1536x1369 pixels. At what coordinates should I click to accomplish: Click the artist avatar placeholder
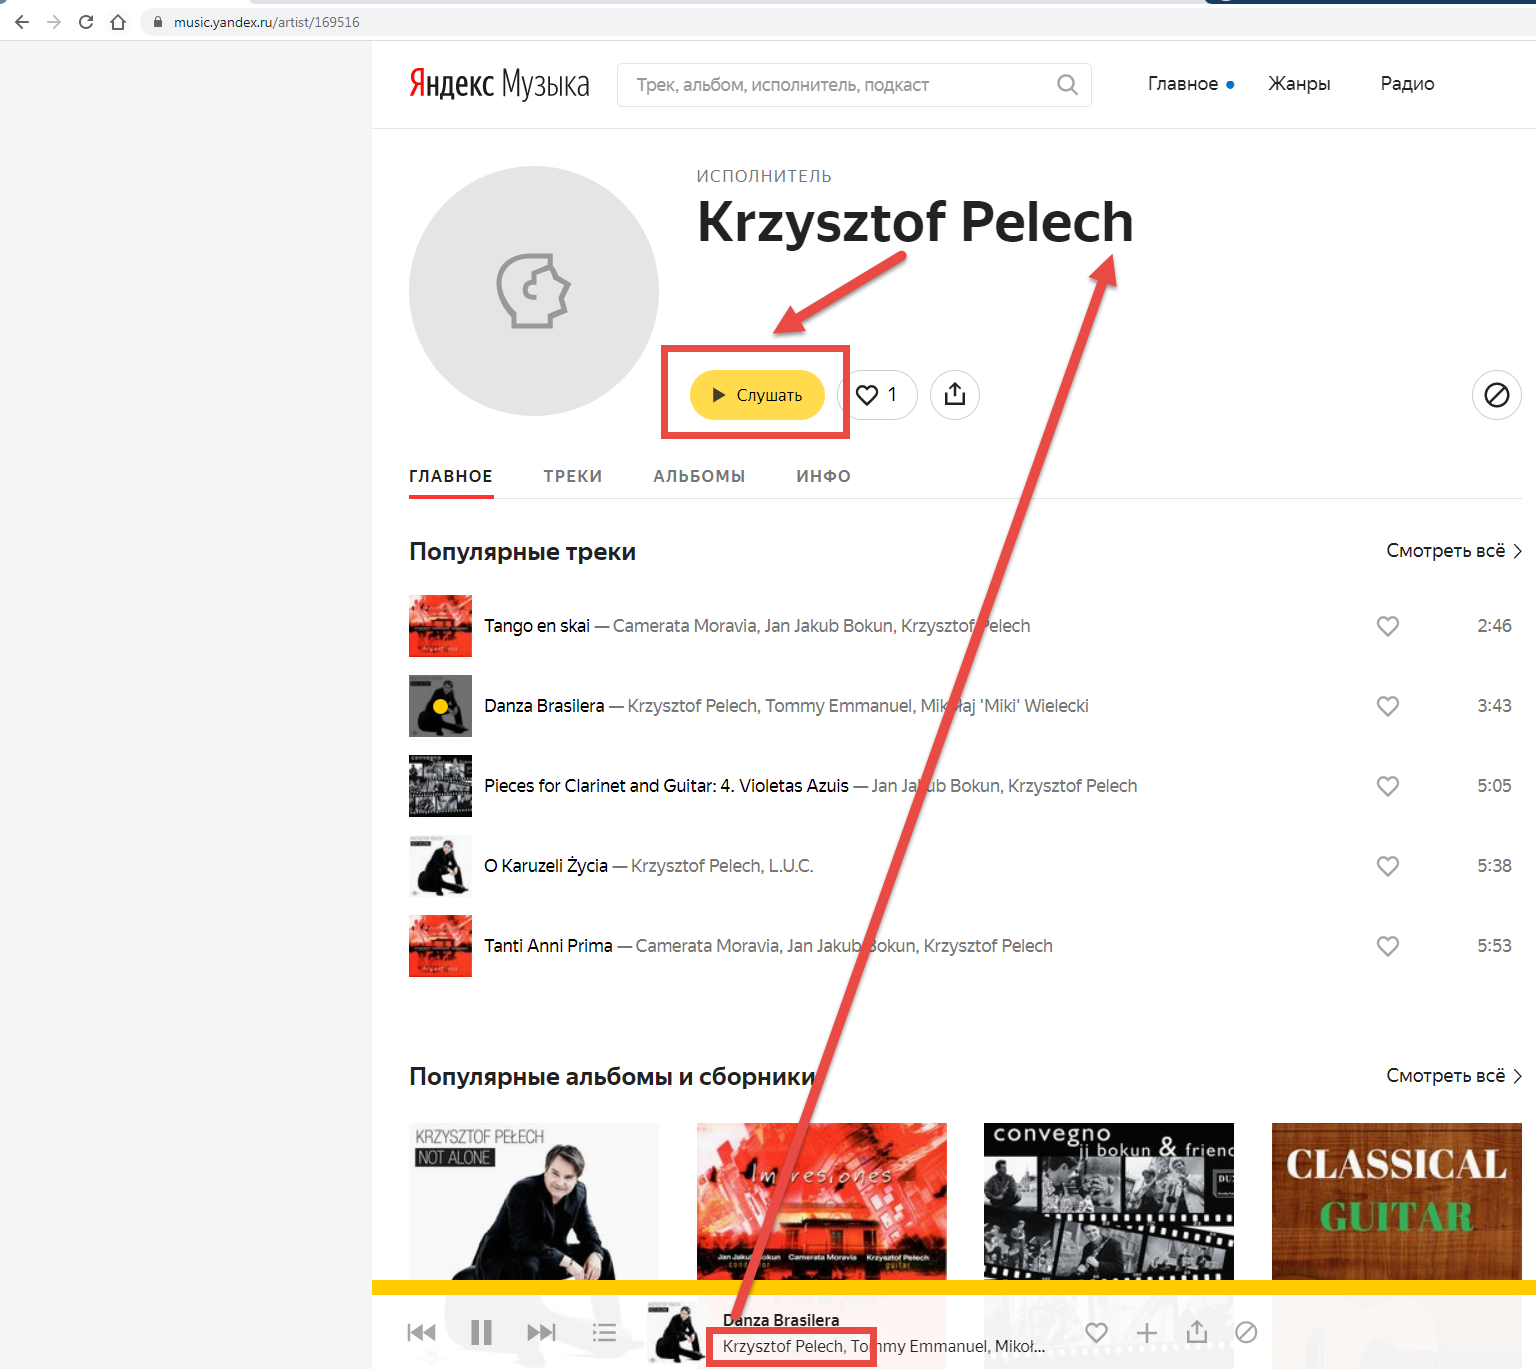click(x=534, y=291)
